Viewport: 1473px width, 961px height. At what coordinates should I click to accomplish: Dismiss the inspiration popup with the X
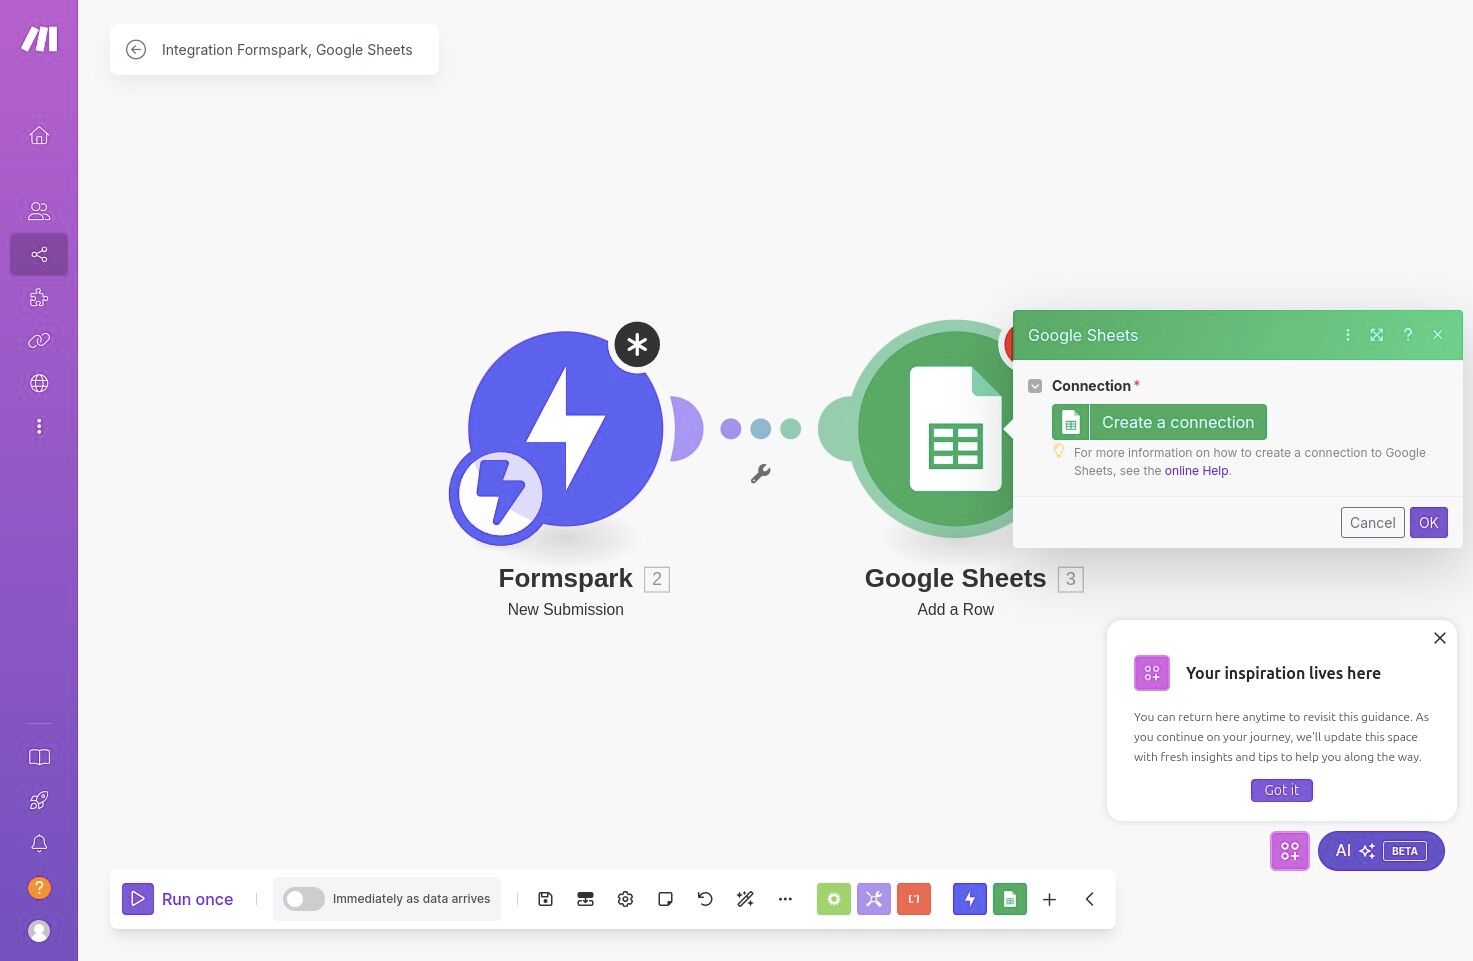click(x=1440, y=638)
